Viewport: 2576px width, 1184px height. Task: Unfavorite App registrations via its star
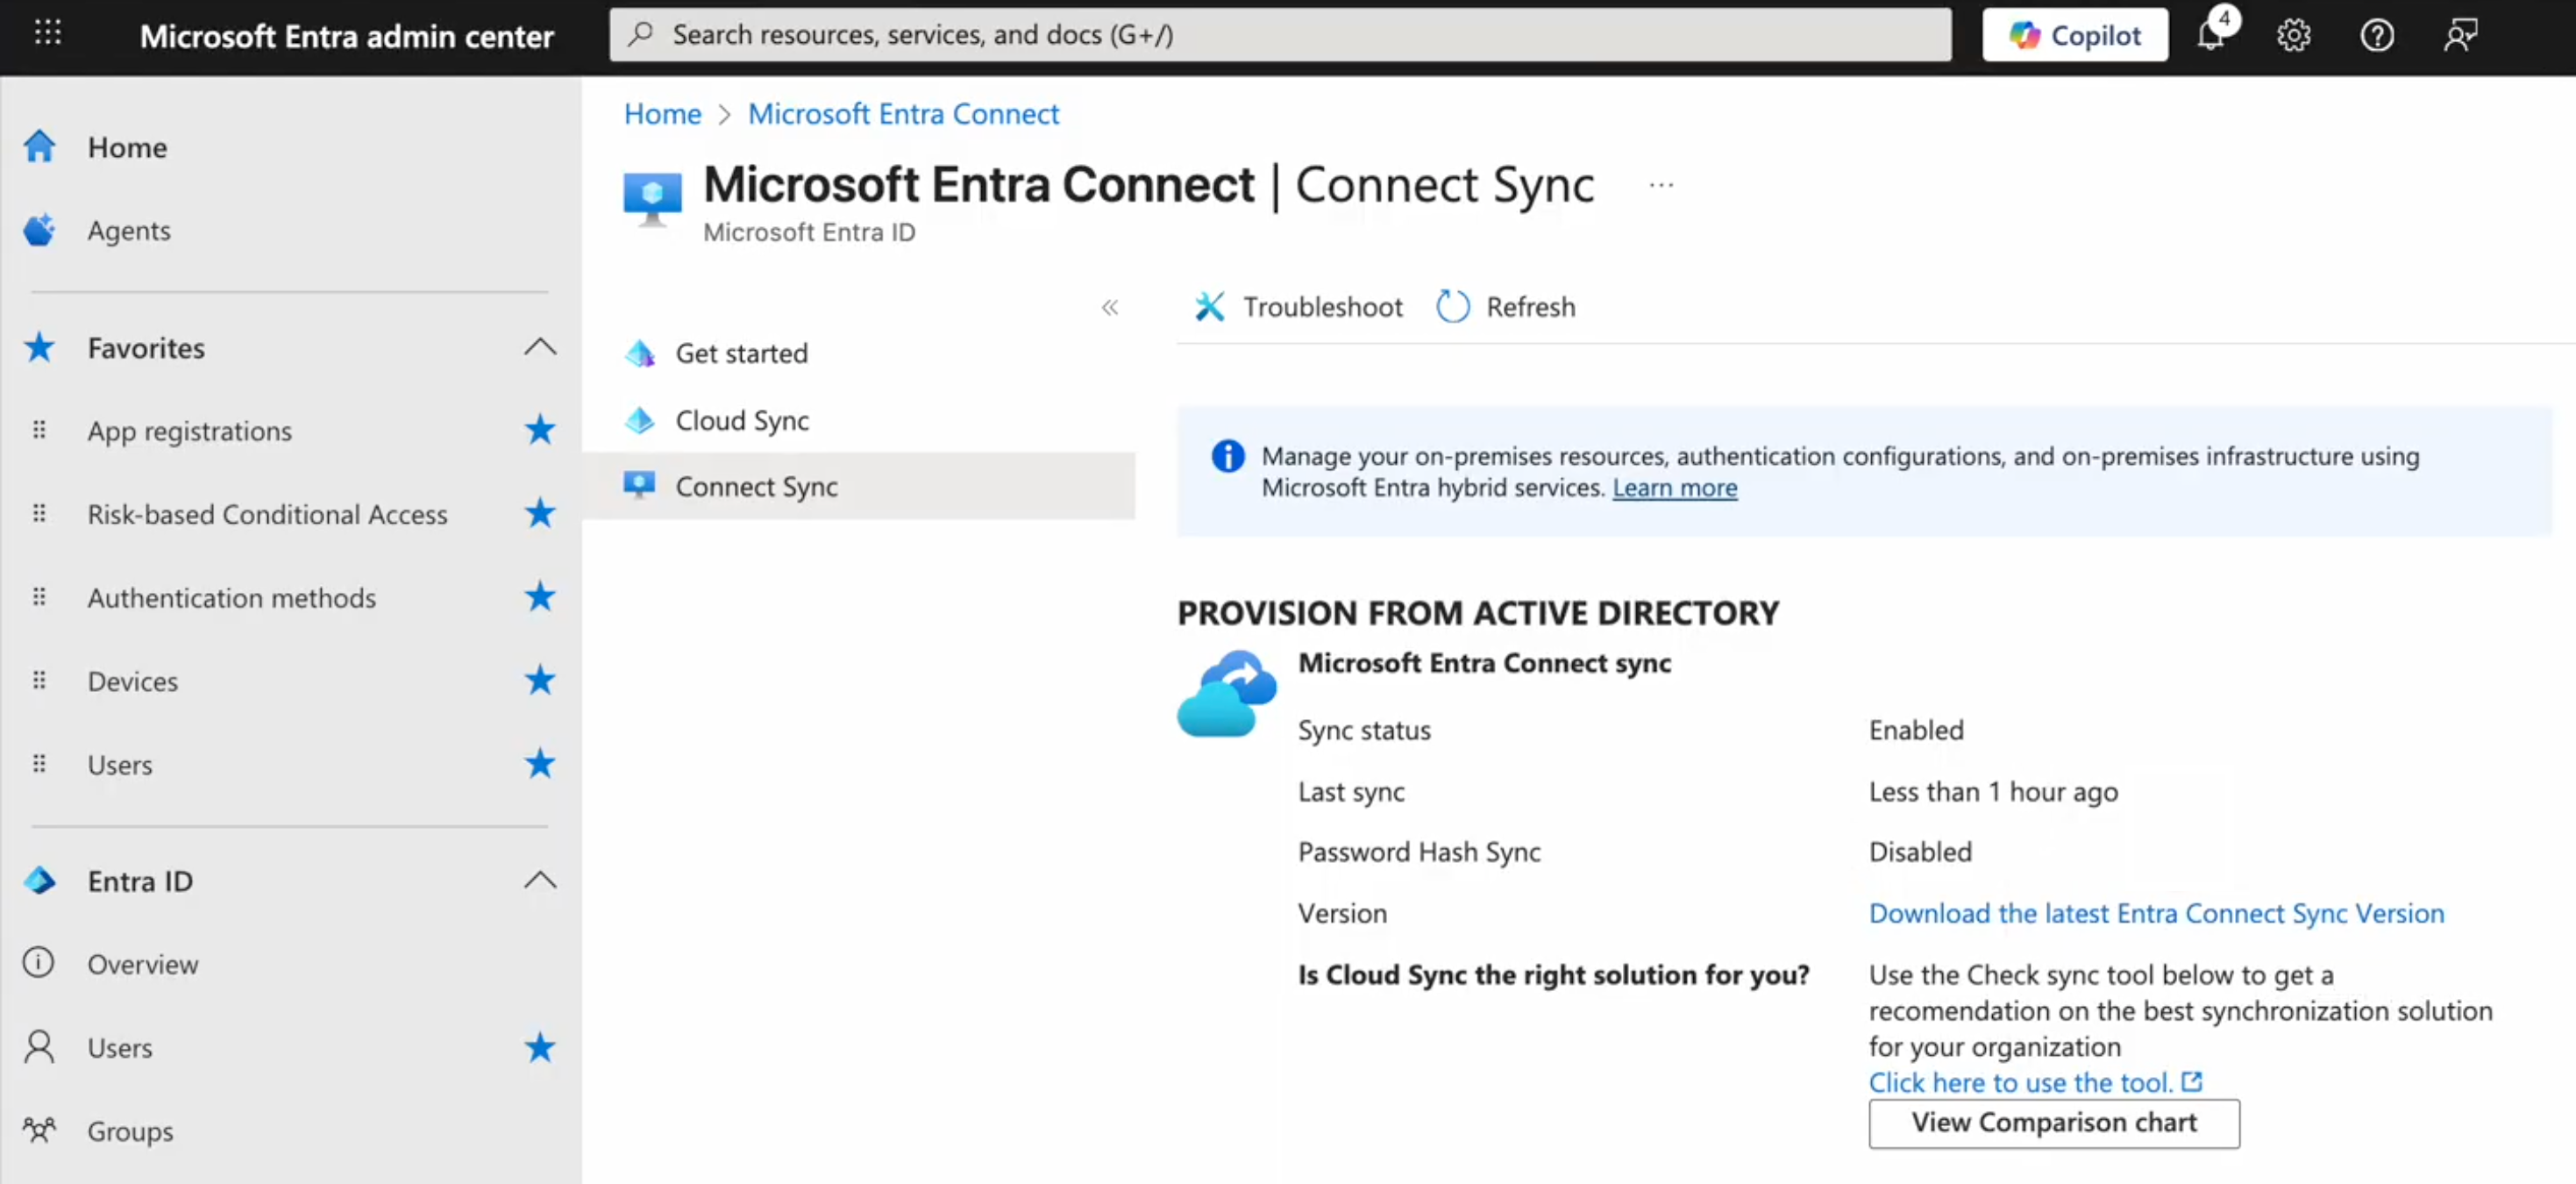click(540, 430)
